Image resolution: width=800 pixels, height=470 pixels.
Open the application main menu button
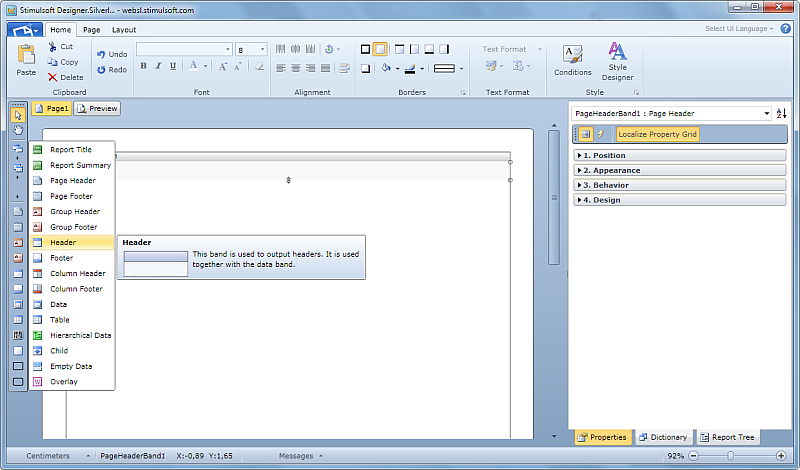pyautogui.click(x=25, y=30)
